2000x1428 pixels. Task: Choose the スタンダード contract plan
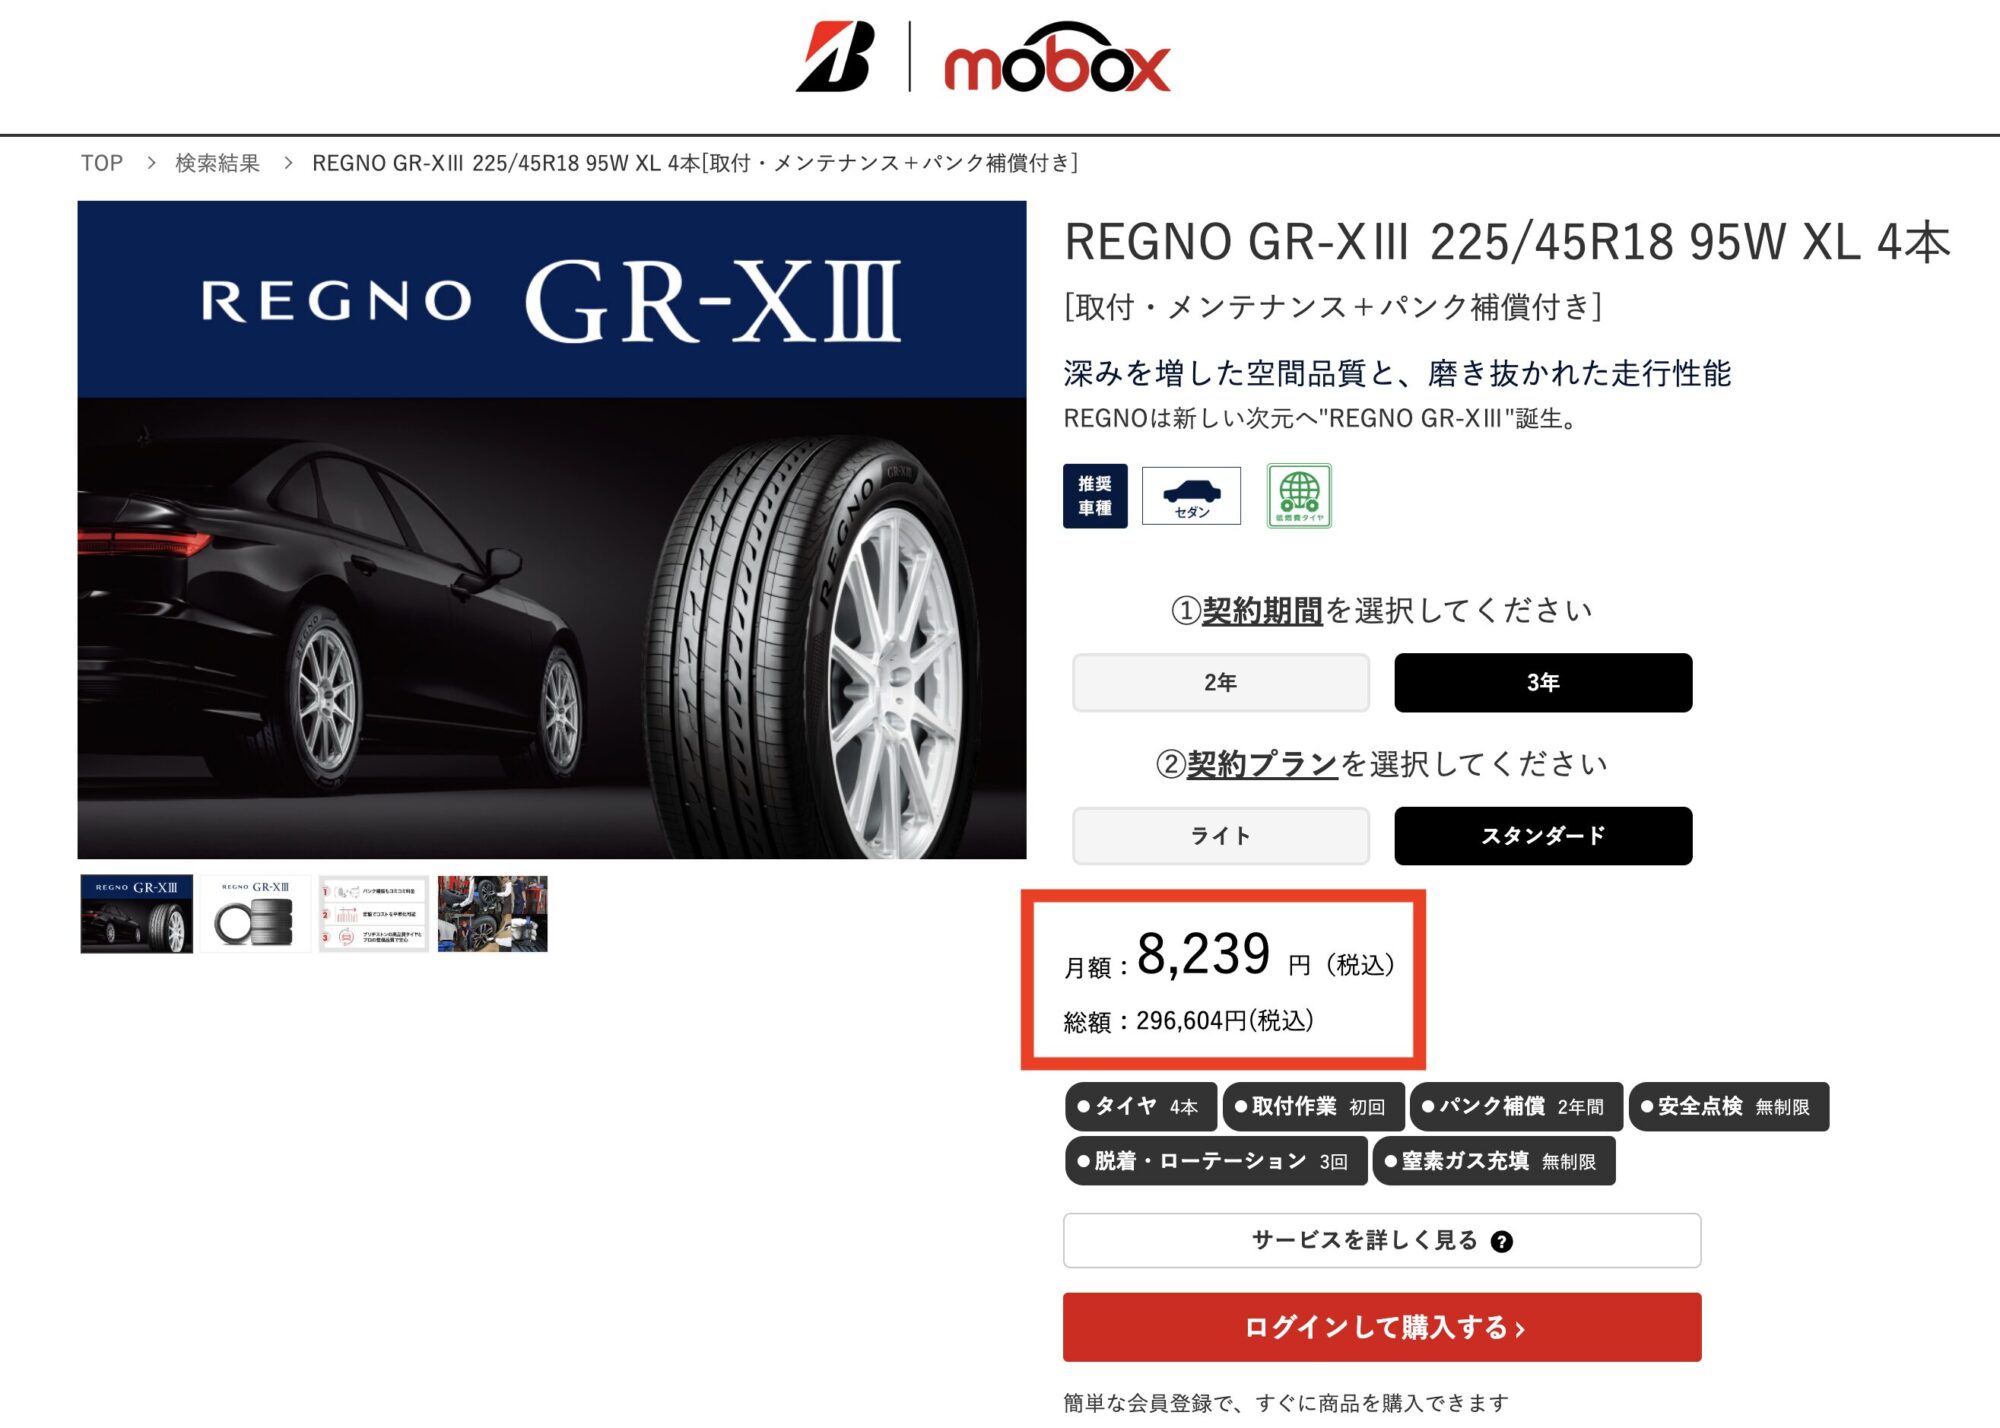tap(1543, 836)
